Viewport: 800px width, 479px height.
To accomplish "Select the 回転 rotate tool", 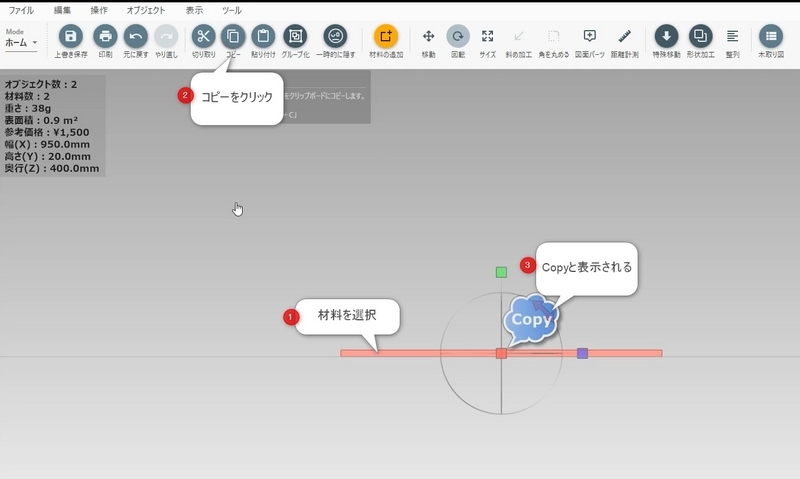I will click(x=458, y=36).
